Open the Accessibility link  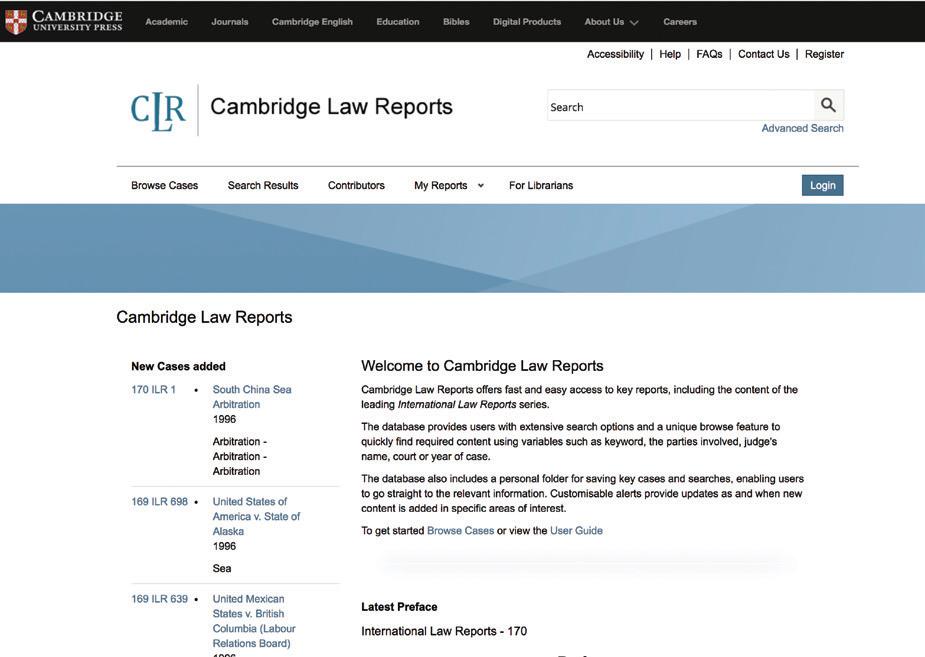[615, 54]
